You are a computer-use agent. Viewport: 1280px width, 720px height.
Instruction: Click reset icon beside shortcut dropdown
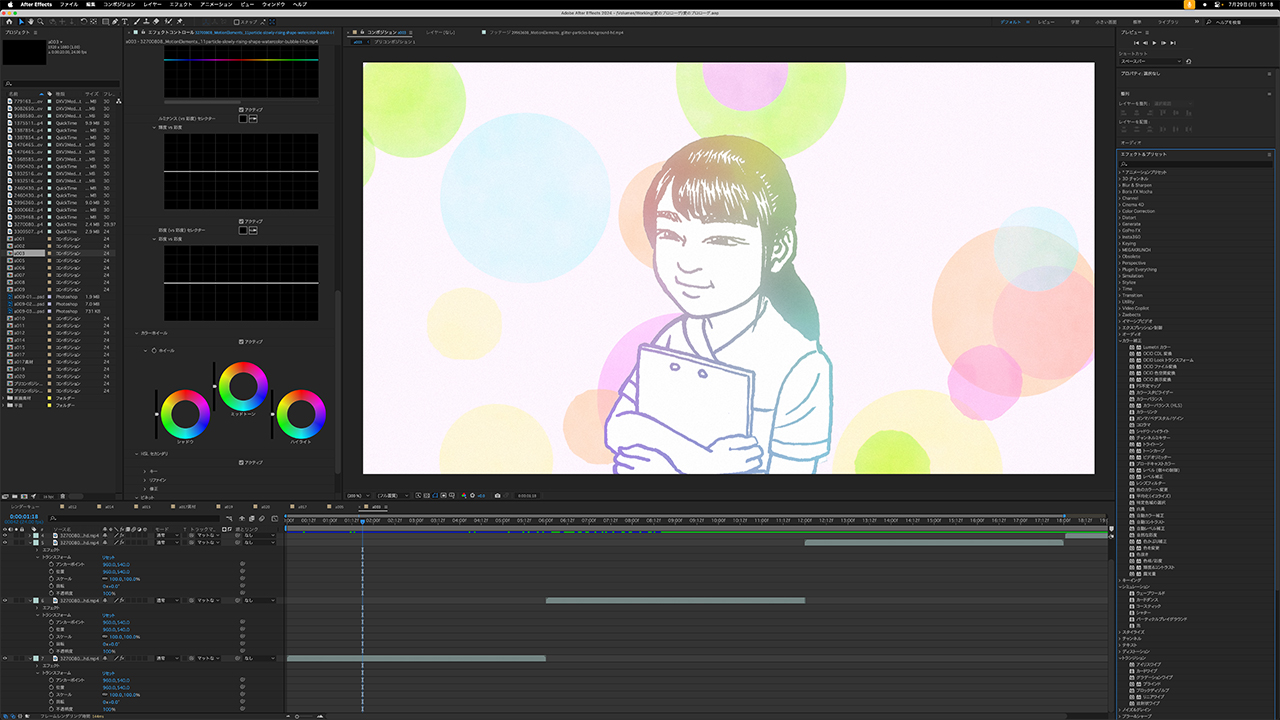pyautogui.click(x=1189, y=61)
